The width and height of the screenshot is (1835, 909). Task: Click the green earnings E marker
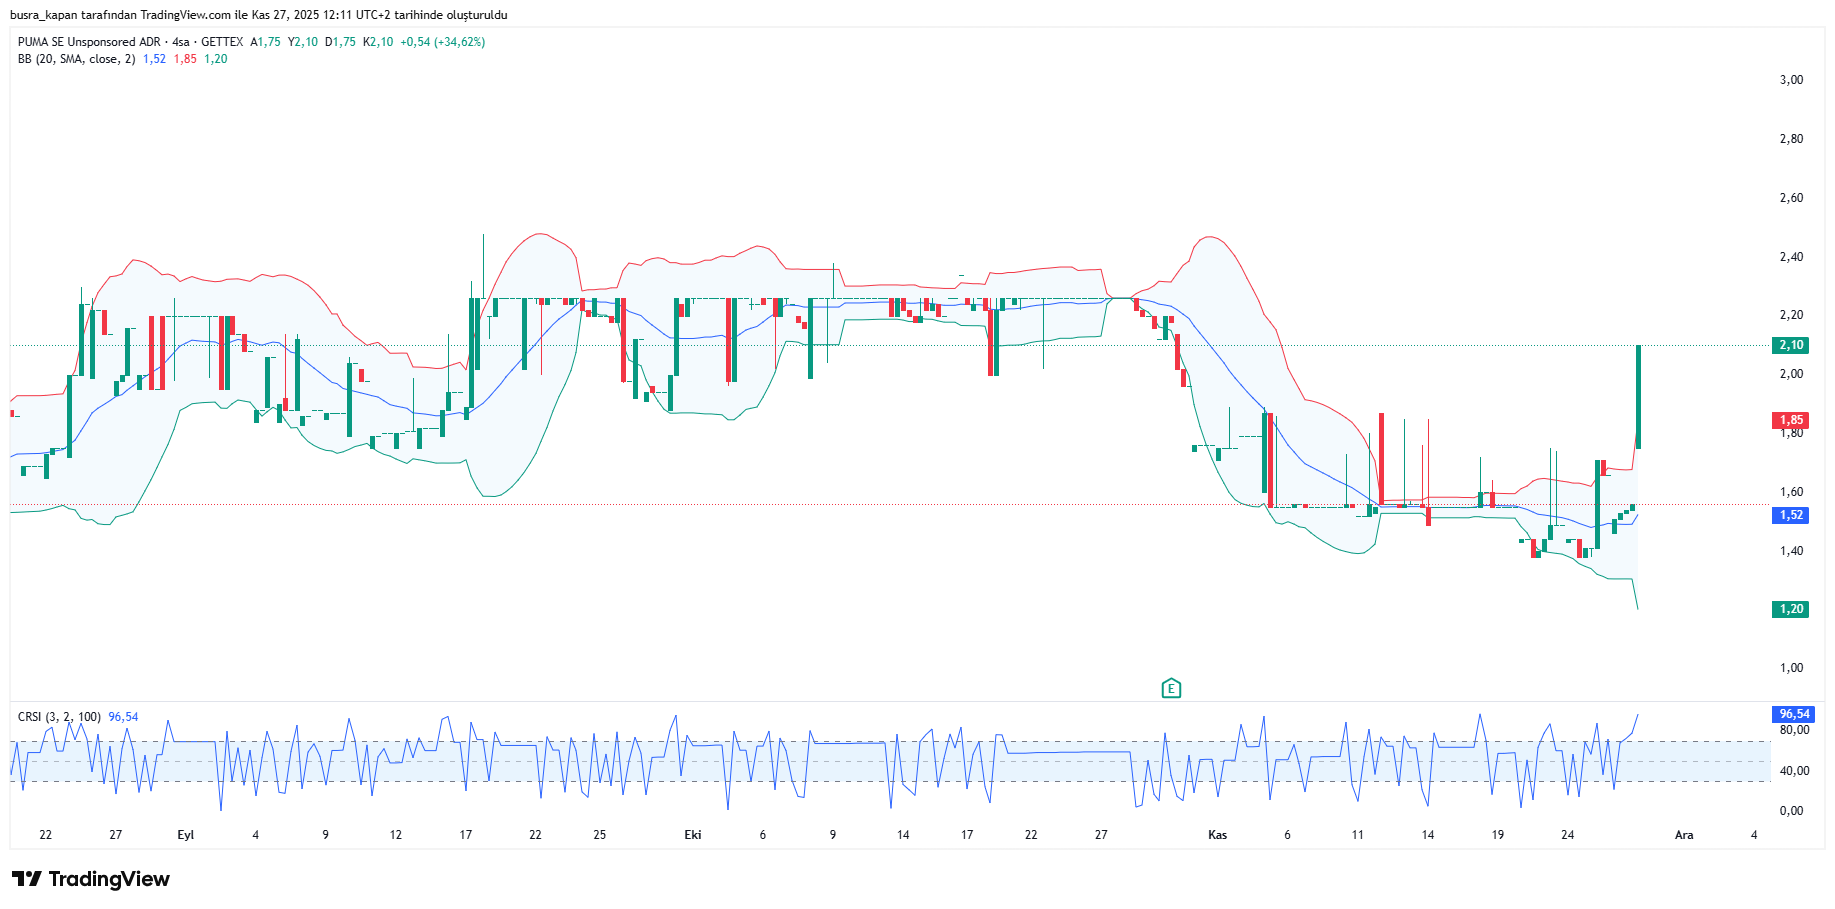[x=1171, y=688]
